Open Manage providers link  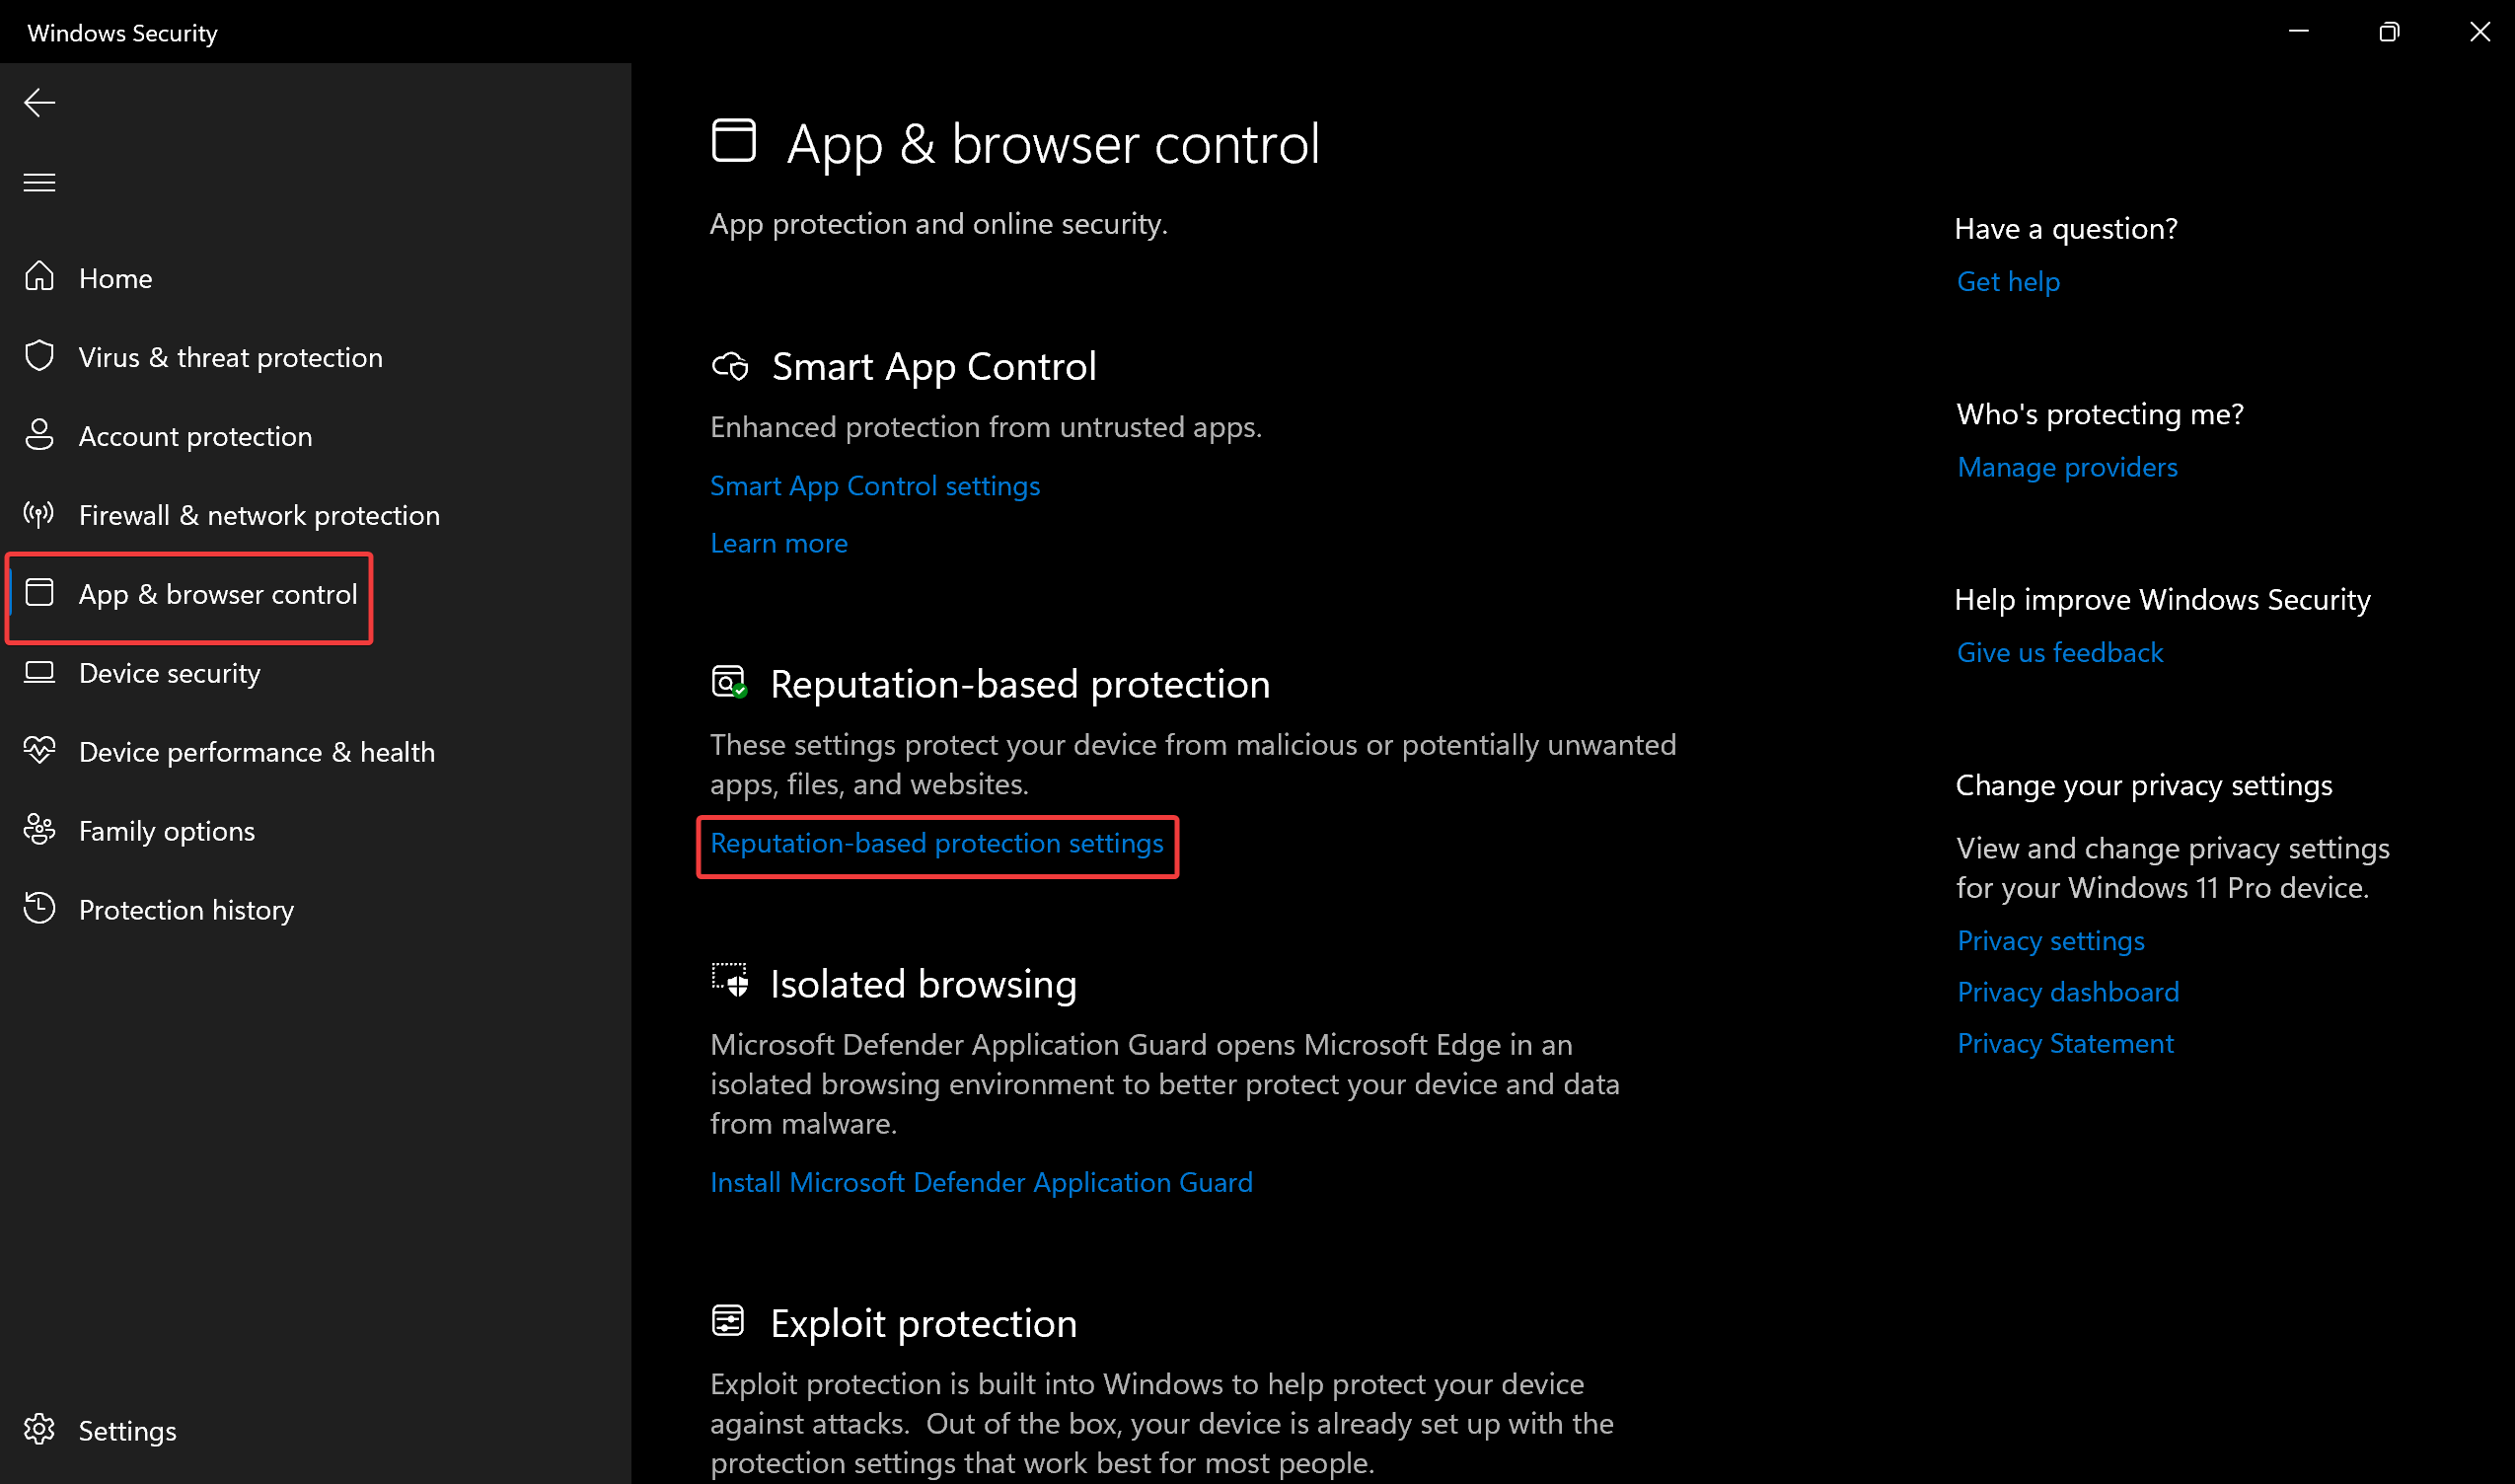2067,467
